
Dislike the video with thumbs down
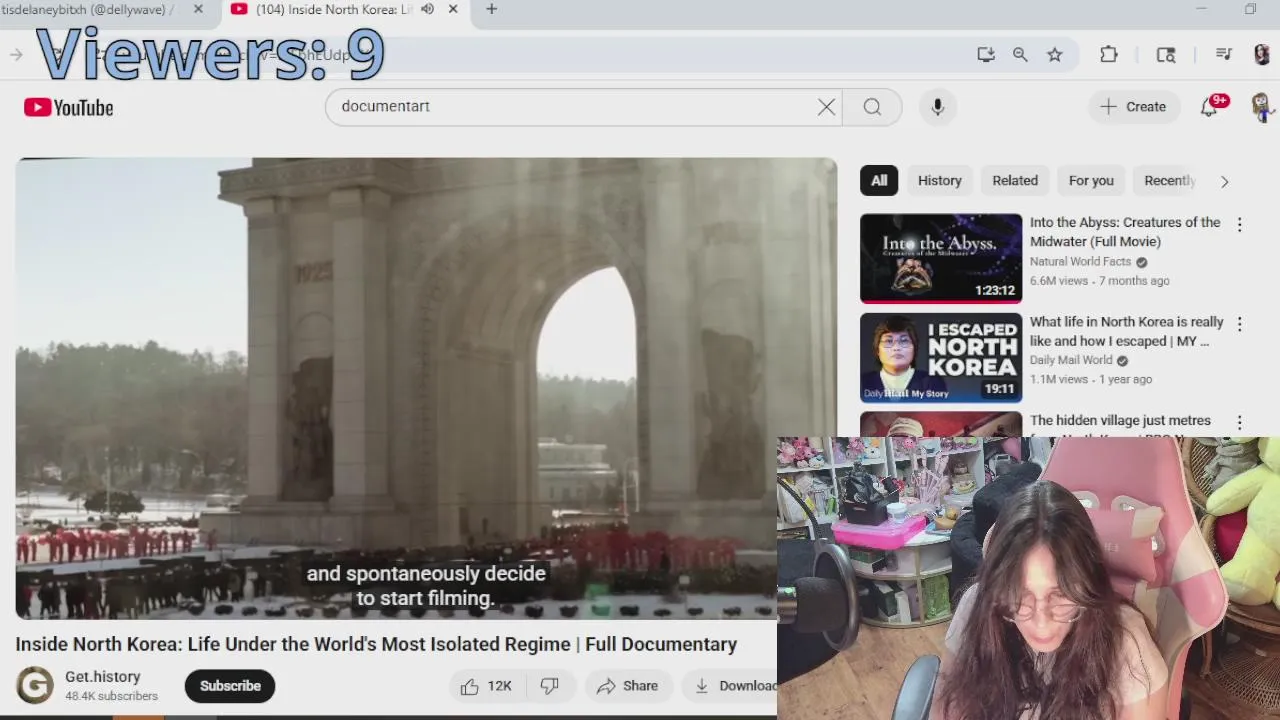549,686
